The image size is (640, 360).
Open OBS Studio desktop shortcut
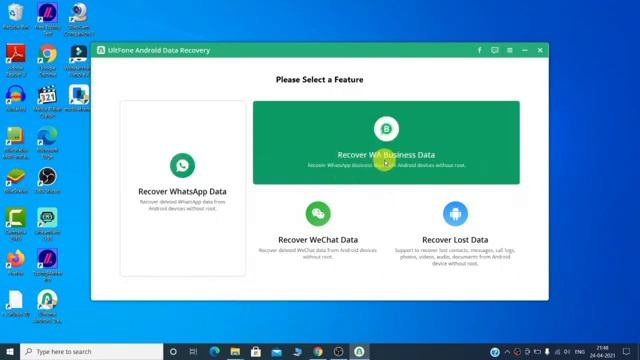point(48,180)
